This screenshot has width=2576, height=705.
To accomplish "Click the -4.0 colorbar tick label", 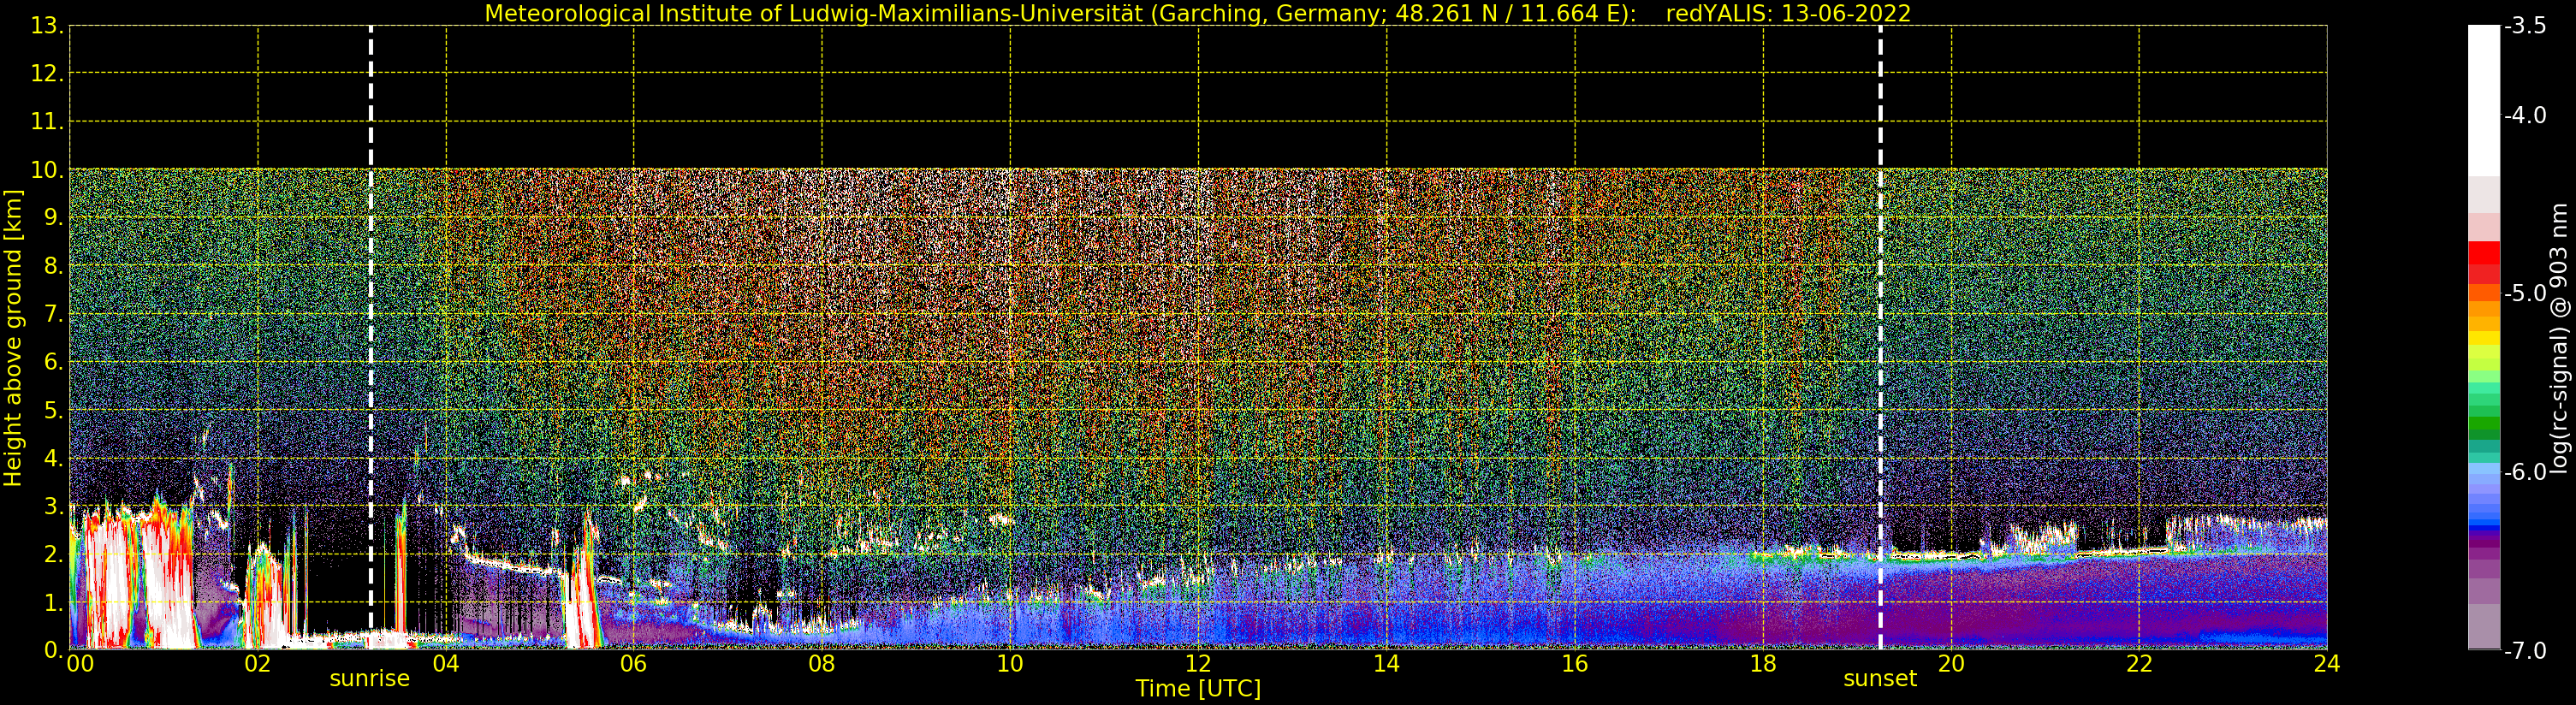I will click(2525, 116).
